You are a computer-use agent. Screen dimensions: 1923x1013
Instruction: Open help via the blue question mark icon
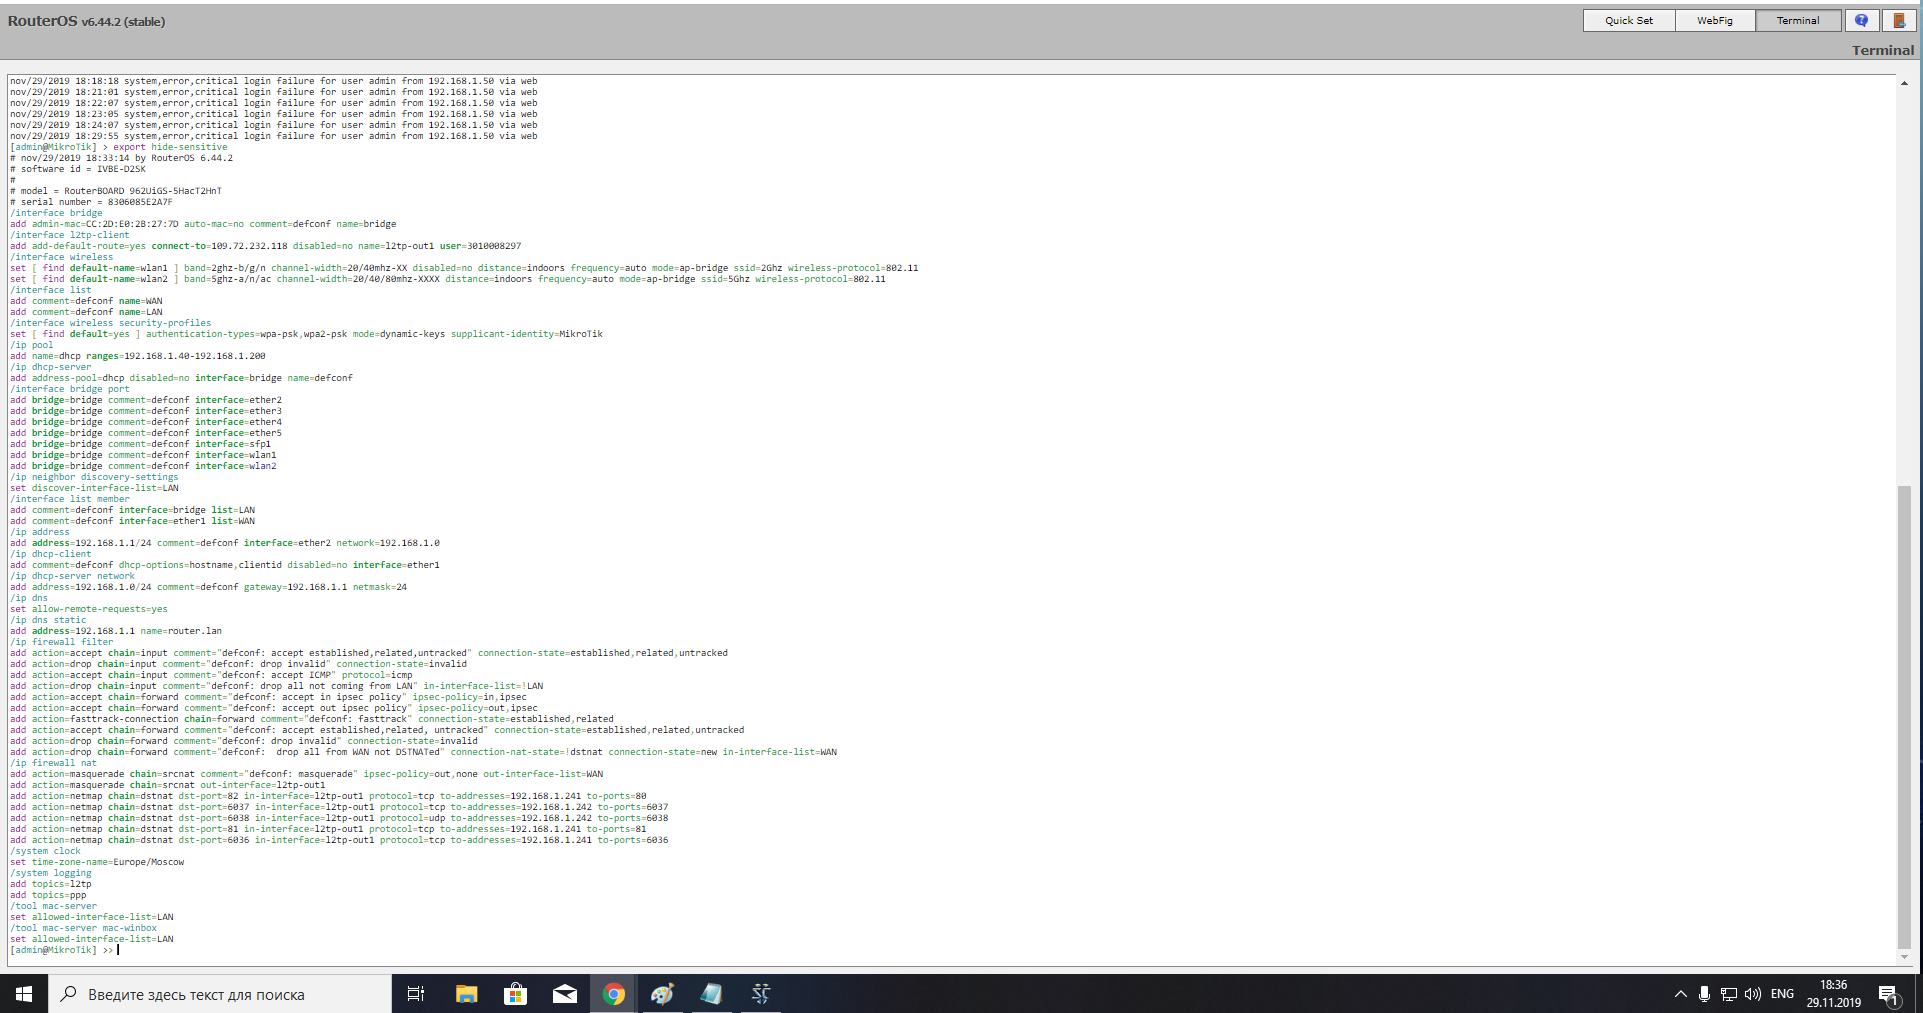coord(1861,20)
